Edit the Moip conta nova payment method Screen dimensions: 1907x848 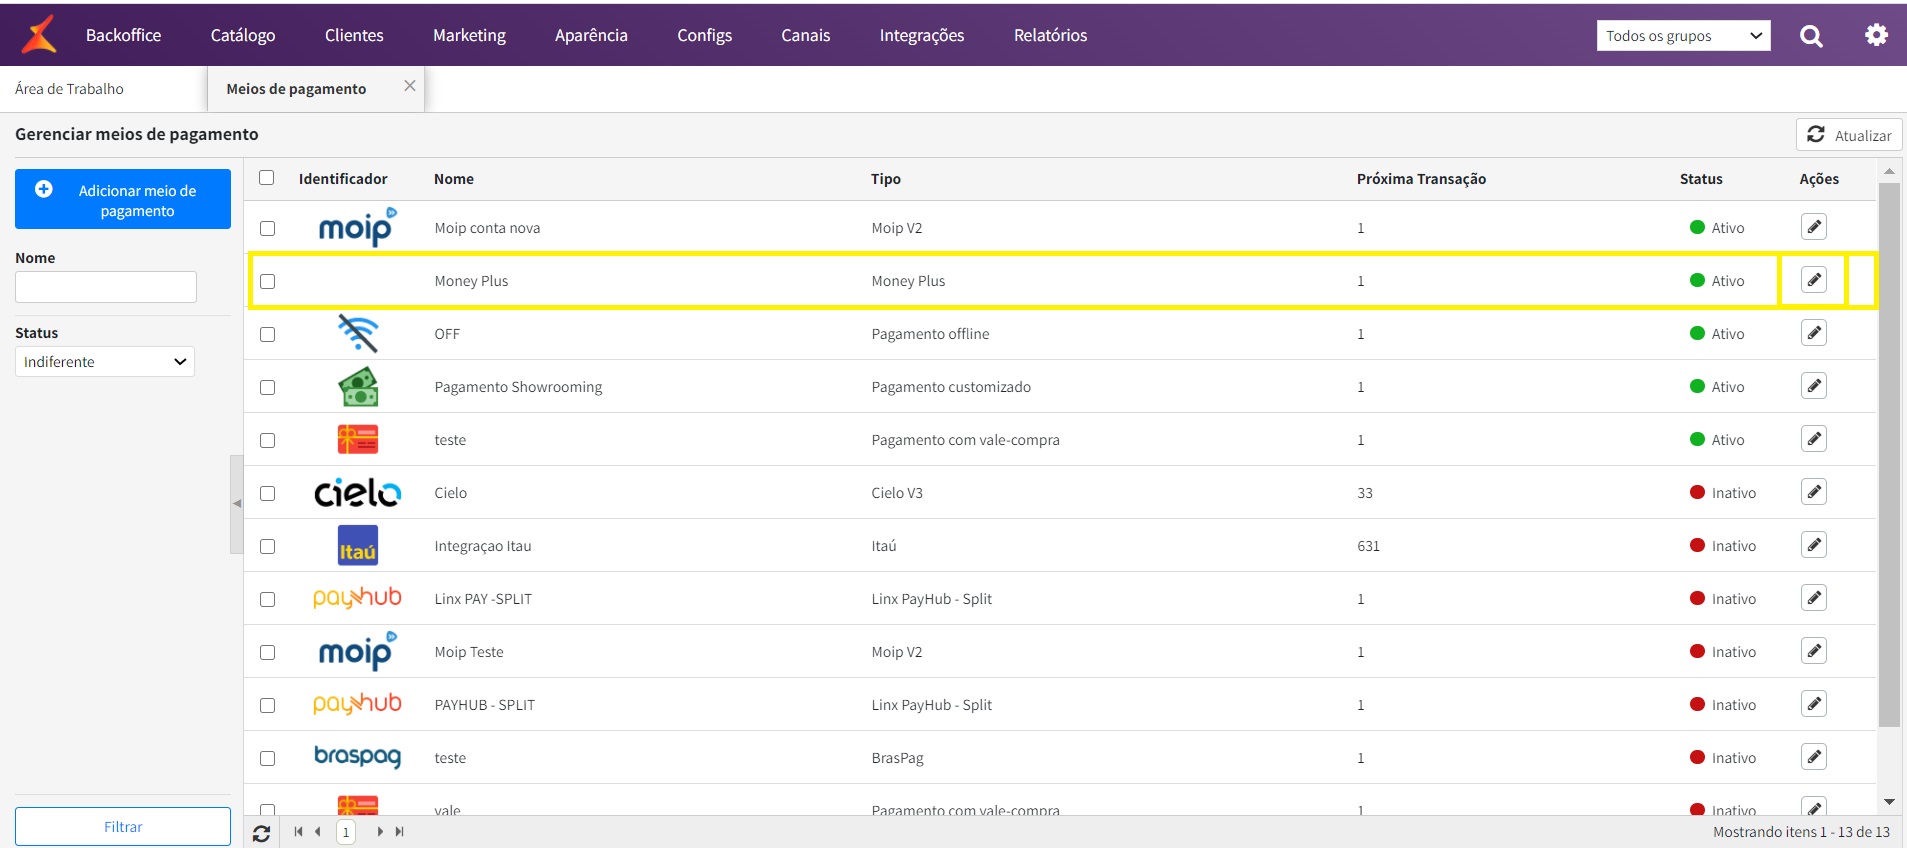click(x=1814, y=227)
